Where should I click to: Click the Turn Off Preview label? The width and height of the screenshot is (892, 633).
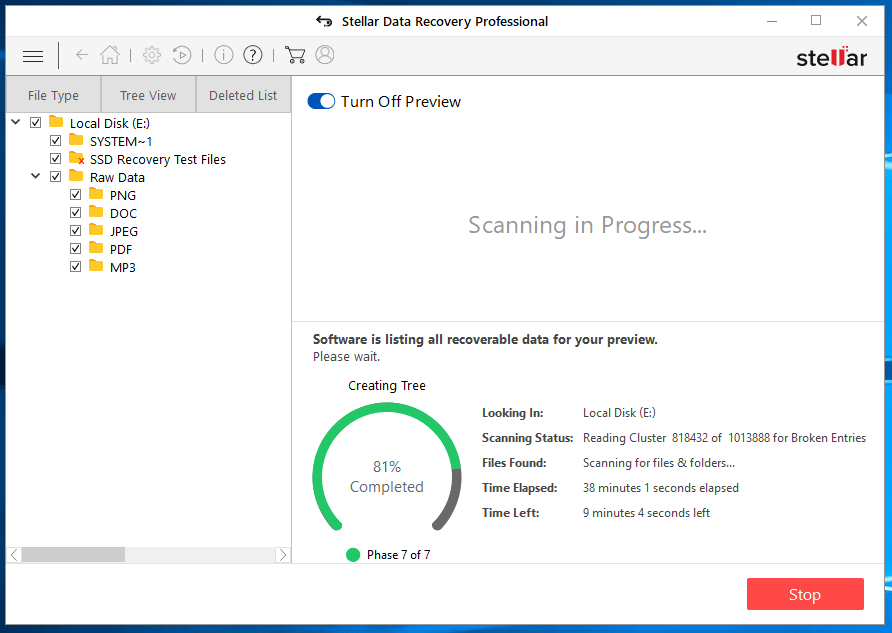tap(401, 102)
